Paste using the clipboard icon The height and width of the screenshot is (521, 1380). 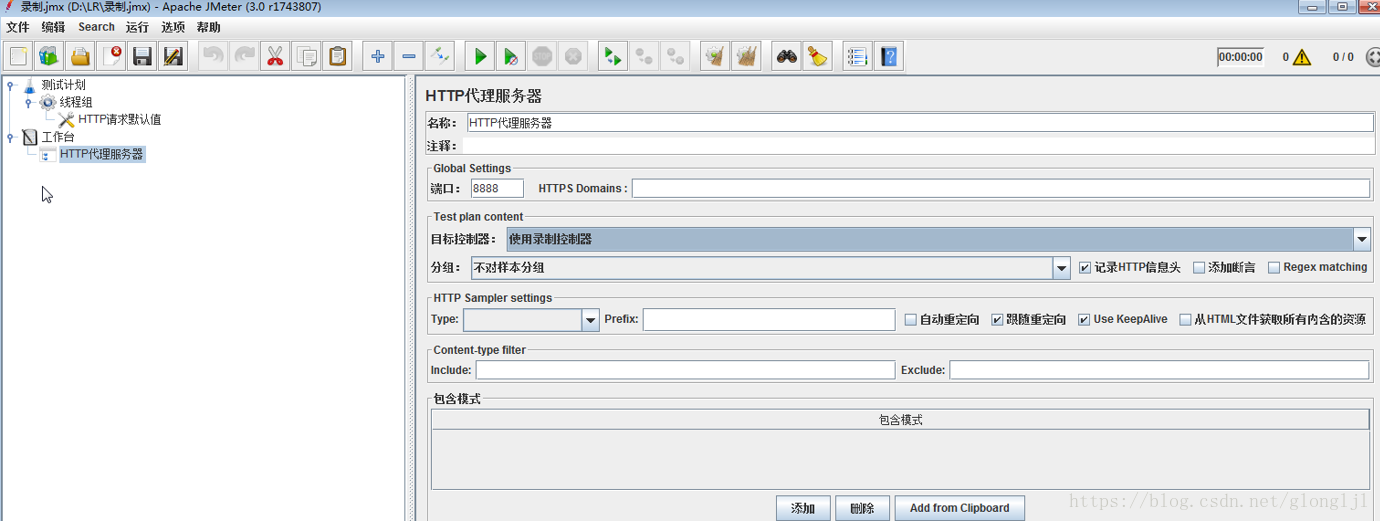338,56
